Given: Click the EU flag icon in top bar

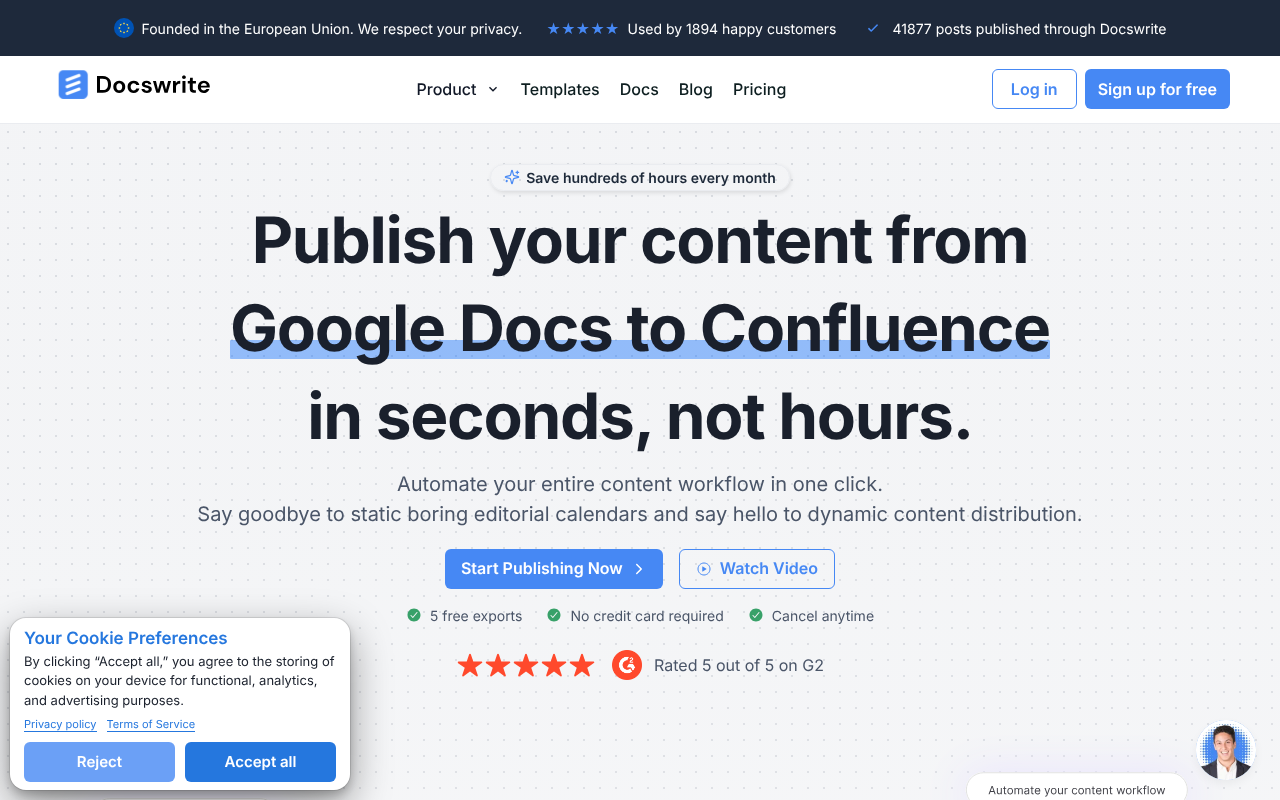Looking at the screenshot, I should tap(123, 28).
